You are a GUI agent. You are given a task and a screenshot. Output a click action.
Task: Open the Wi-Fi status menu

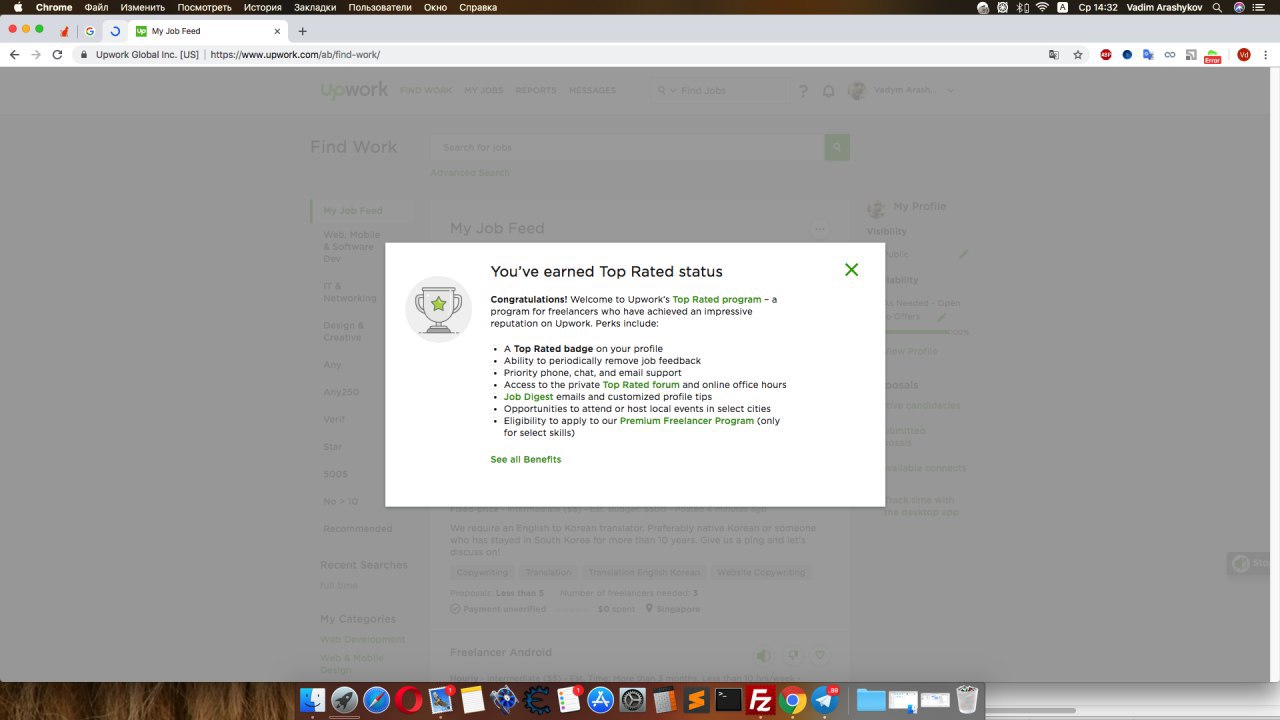[1042, 7]
